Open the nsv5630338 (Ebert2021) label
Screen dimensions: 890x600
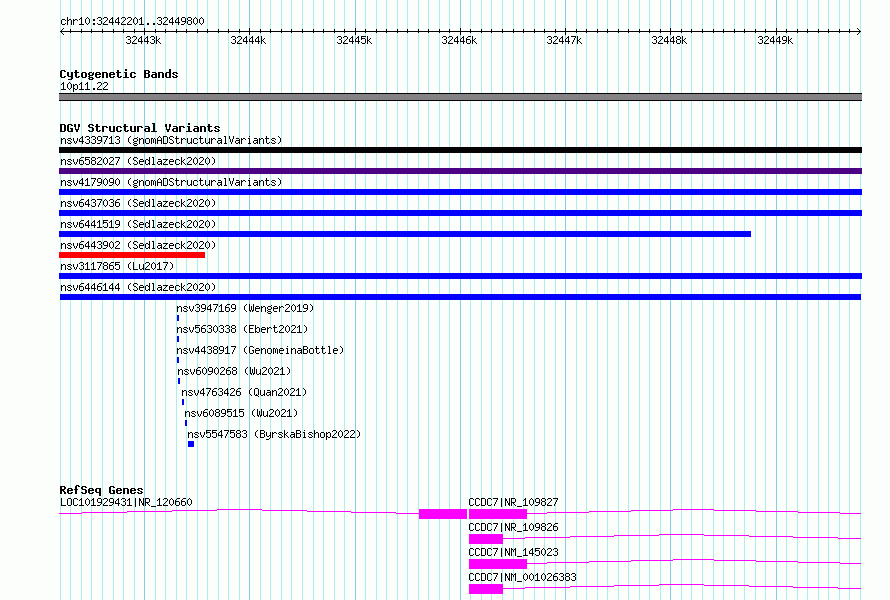pyautogui.click(x=242, y=329)
